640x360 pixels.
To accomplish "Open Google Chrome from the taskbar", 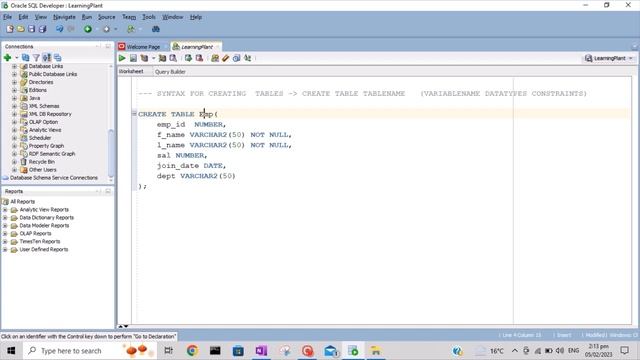I will point(192,351).
